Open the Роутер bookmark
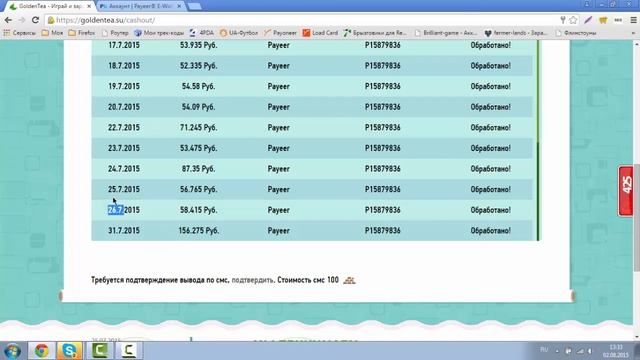 coord(115,33)
